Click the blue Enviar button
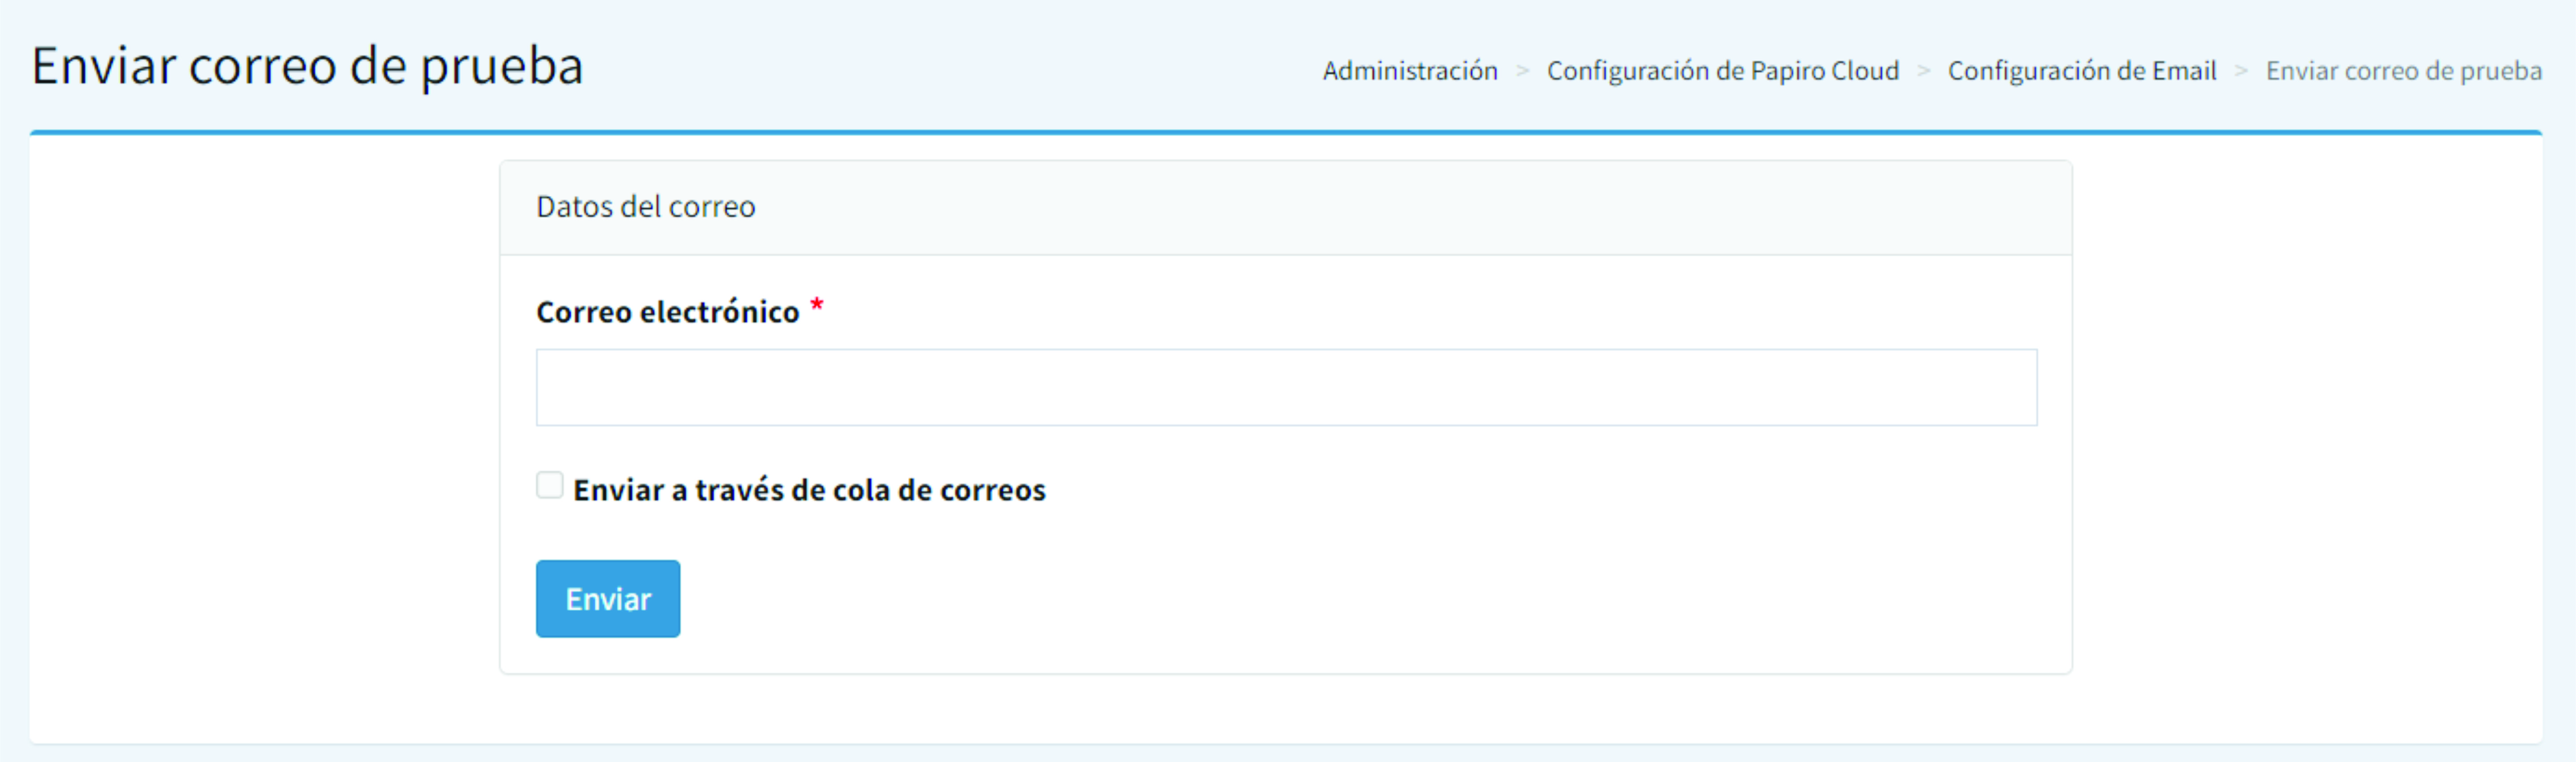2576x762 pixels. 608,598
